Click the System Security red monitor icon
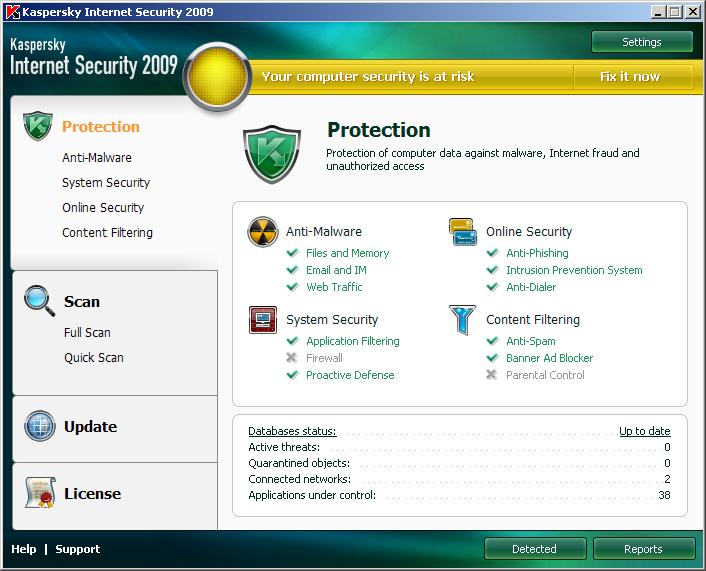 tap(262, 320)
